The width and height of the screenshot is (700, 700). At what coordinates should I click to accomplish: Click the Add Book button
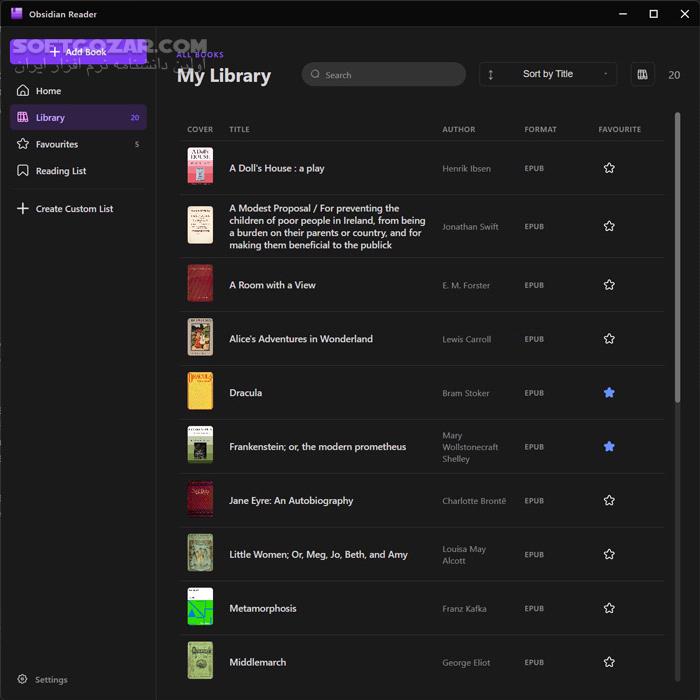(78, 52)
